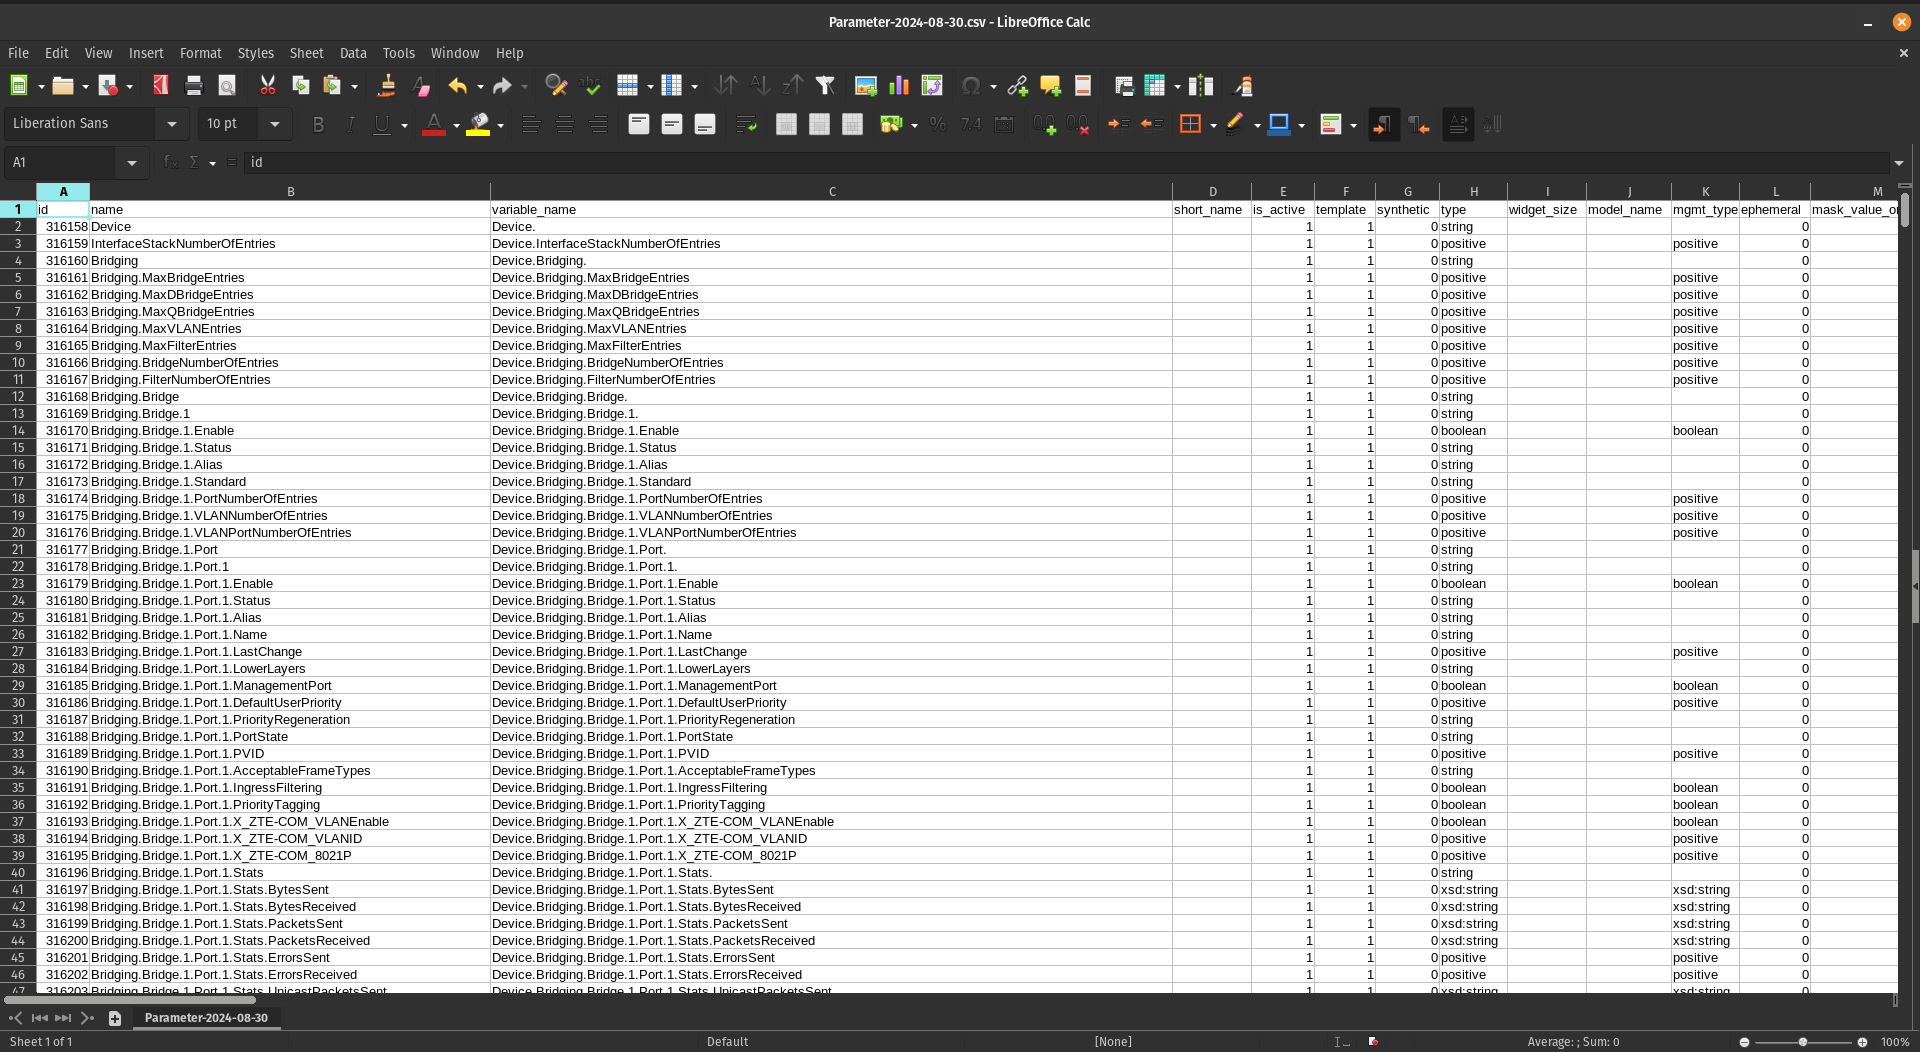
Task: Jump to the last sheet
Action: (88, 1018)
